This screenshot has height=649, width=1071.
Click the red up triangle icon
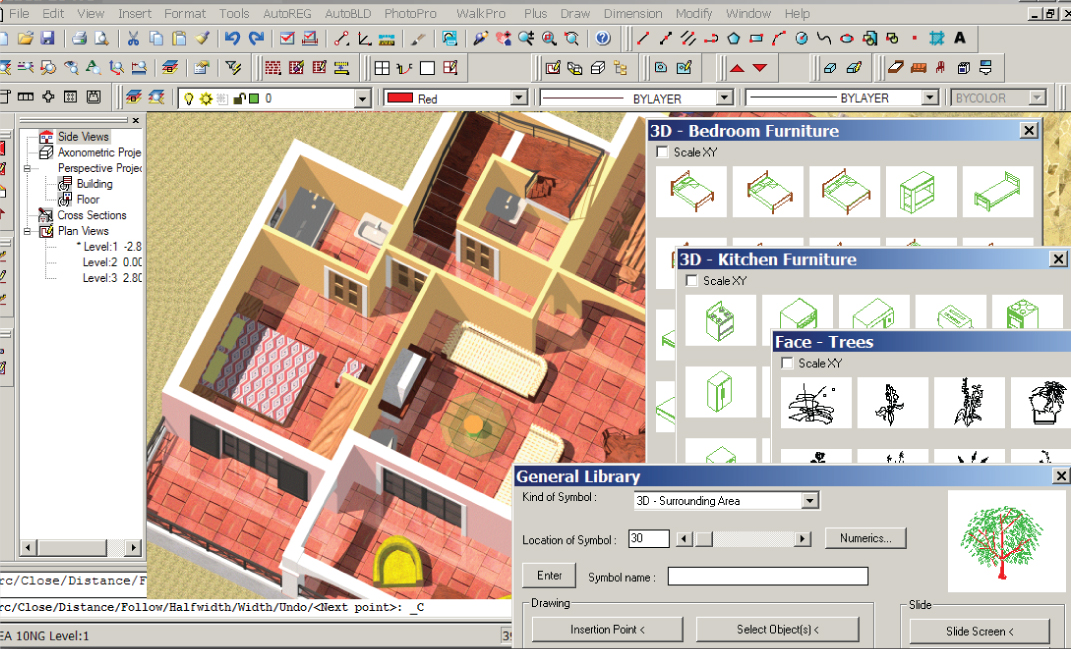737,68
